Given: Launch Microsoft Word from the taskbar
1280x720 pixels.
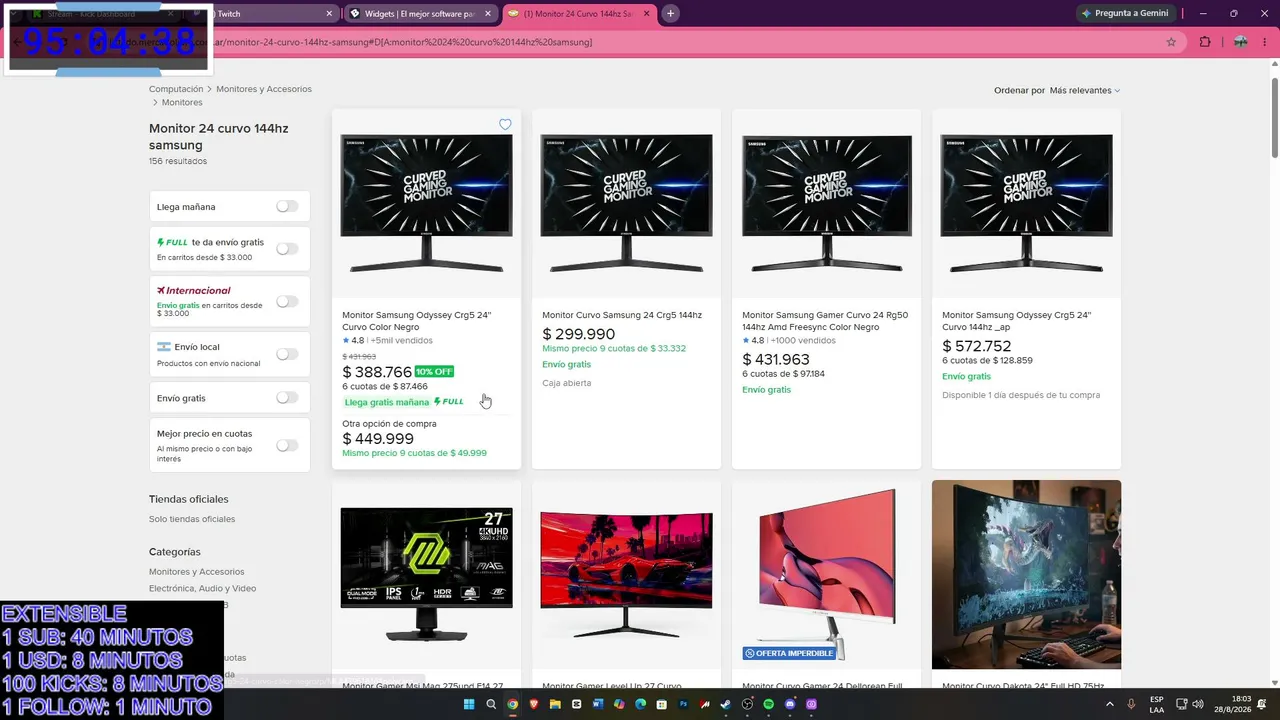Looking at the screenshot, I should (x=598, y=704).
